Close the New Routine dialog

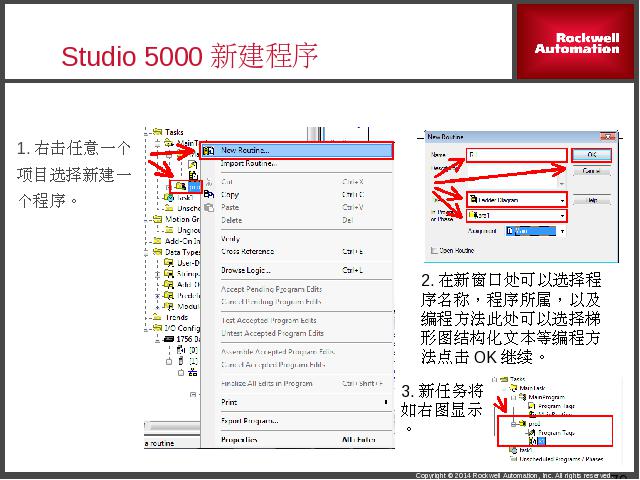point(608,137)
